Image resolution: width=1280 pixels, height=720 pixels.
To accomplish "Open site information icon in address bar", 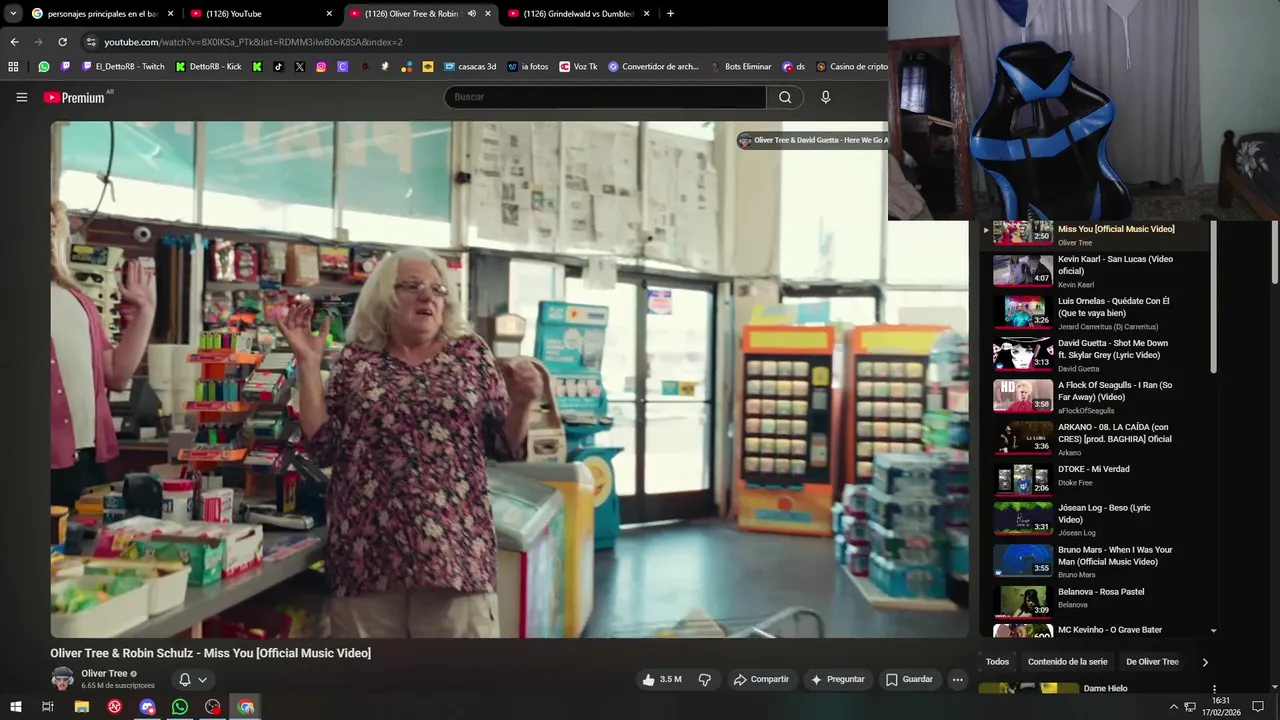I will click(x=91, y=42).
